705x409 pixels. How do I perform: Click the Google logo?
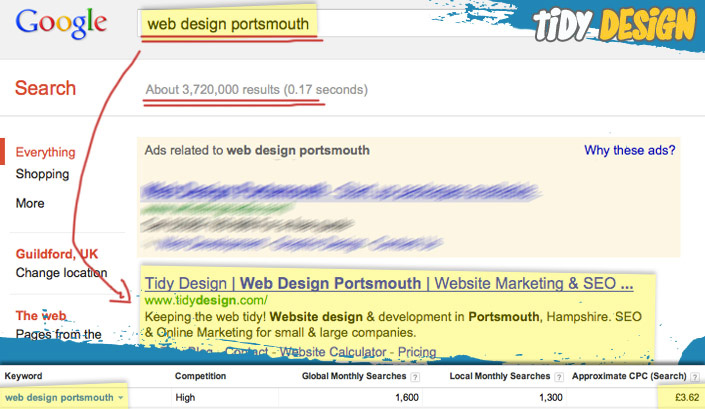point(61,23)
